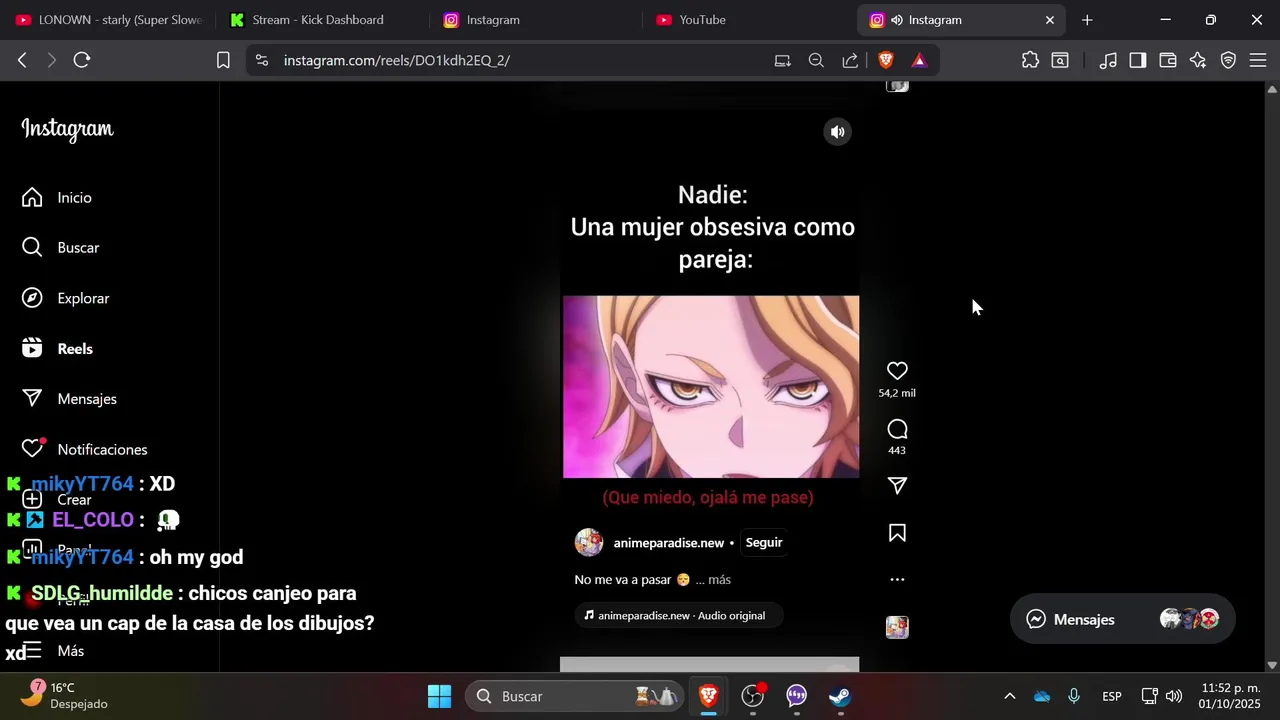Open the clock and date panel
1280x720 pixels.
click(x=1231, y=696)
